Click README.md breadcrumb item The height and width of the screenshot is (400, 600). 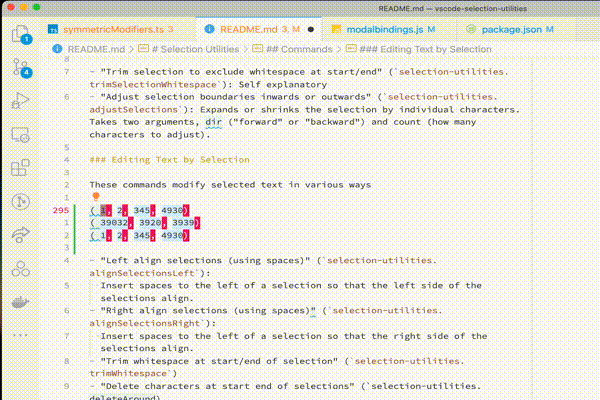click(x=96, y=49)
